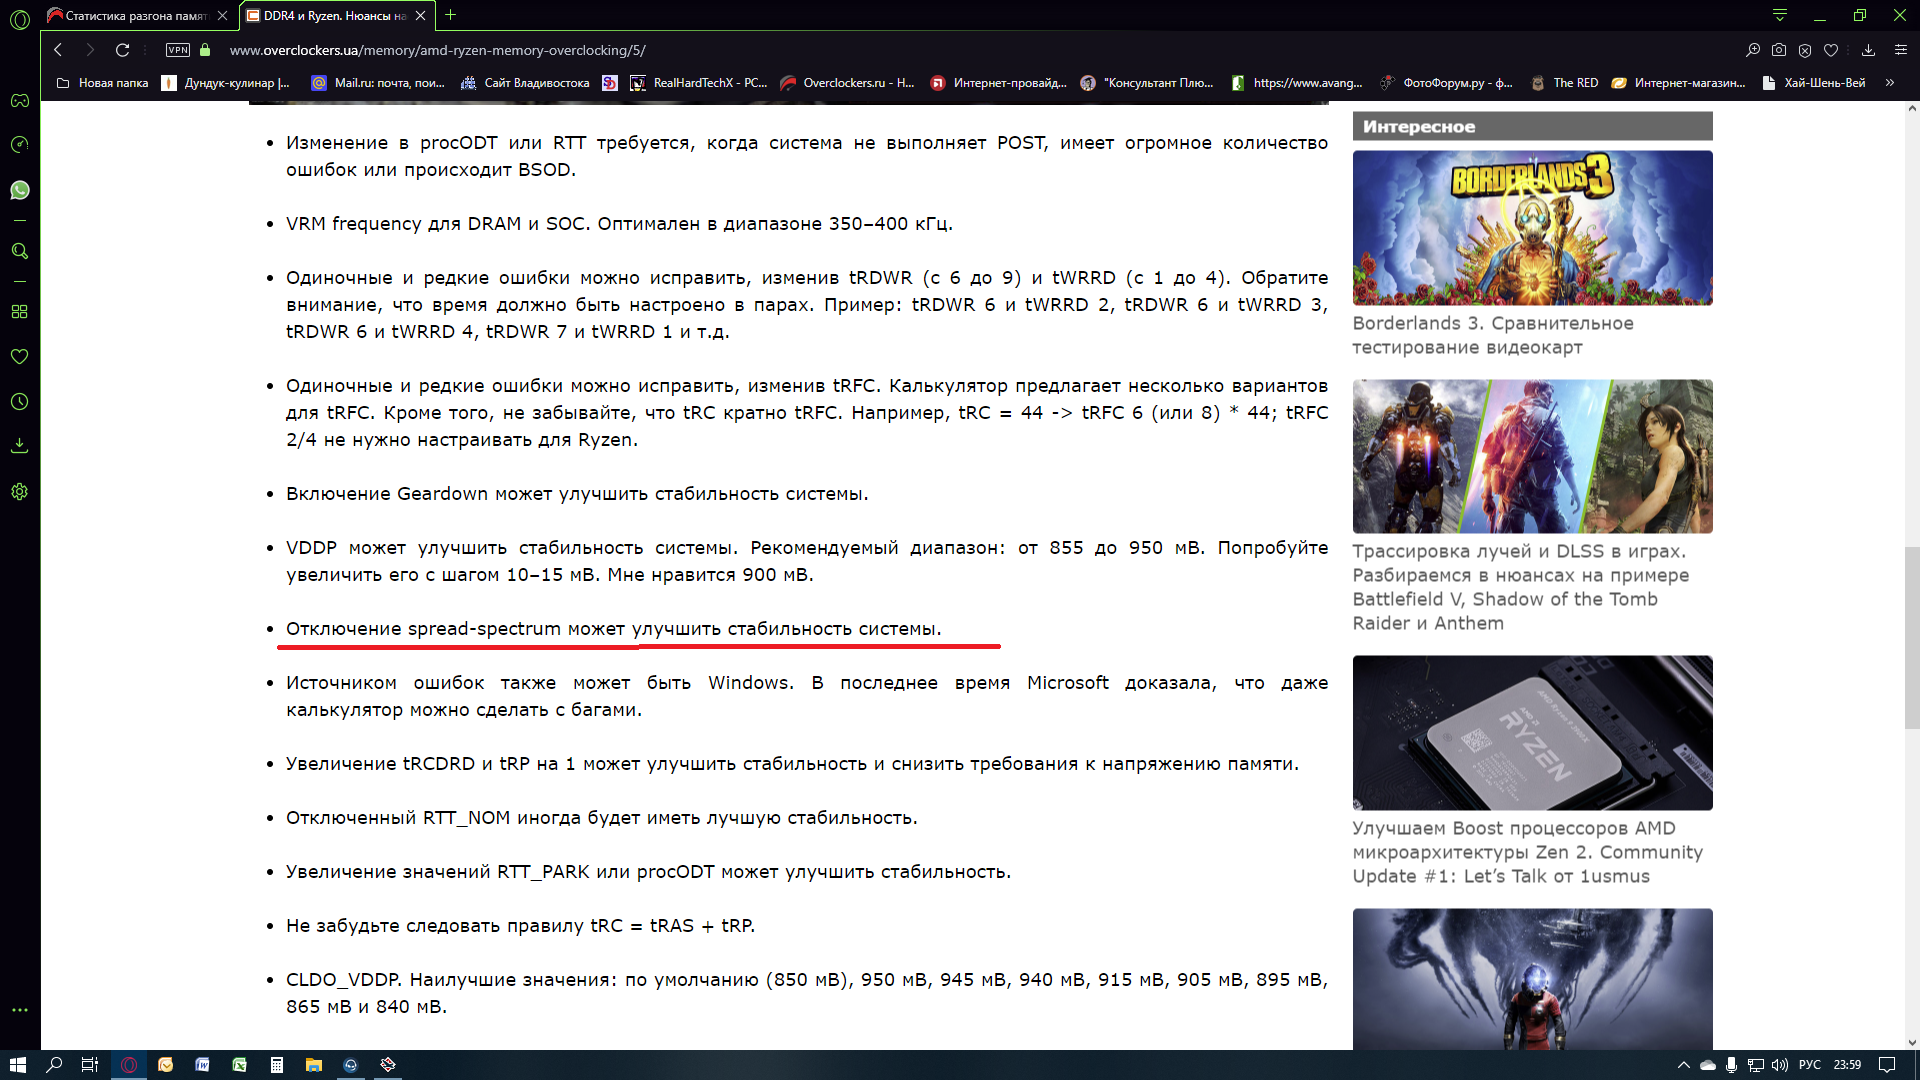Expand sidebar three-dots menu
Screen dimensions: 1920x1080
pyautogui.click(x=20, y=1010)
